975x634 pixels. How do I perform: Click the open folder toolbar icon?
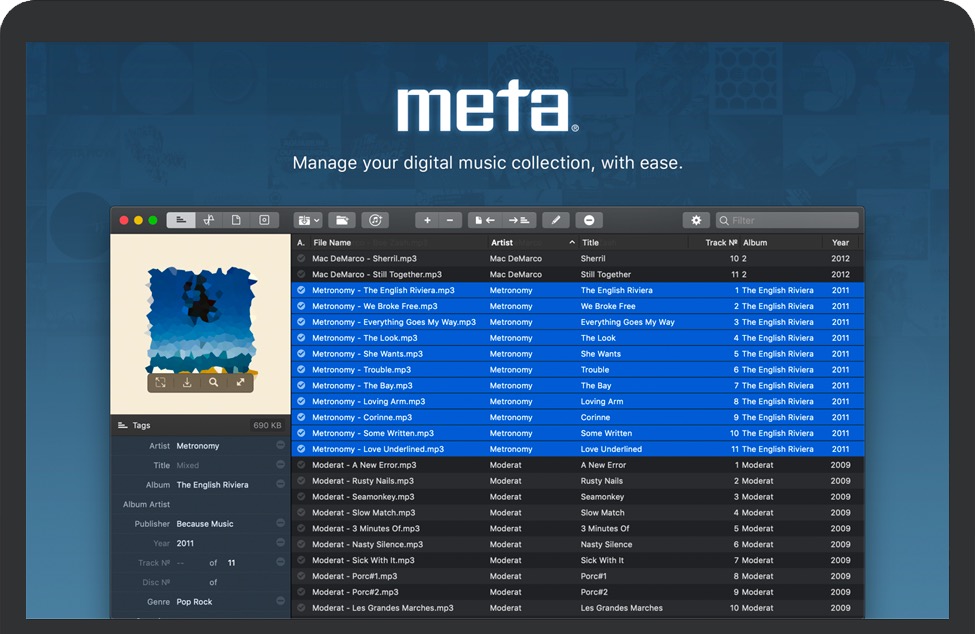click(x=341, y=220)
